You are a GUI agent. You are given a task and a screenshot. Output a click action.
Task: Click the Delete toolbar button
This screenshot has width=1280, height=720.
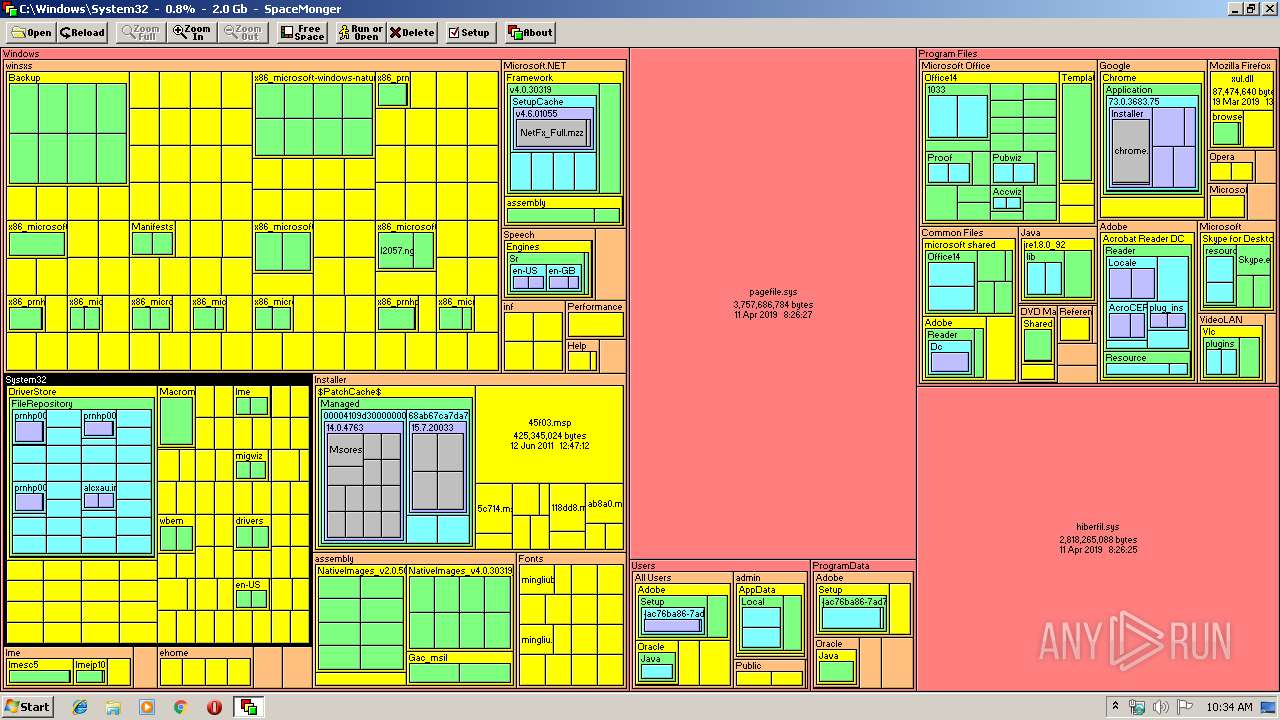[x=412, y=32]
